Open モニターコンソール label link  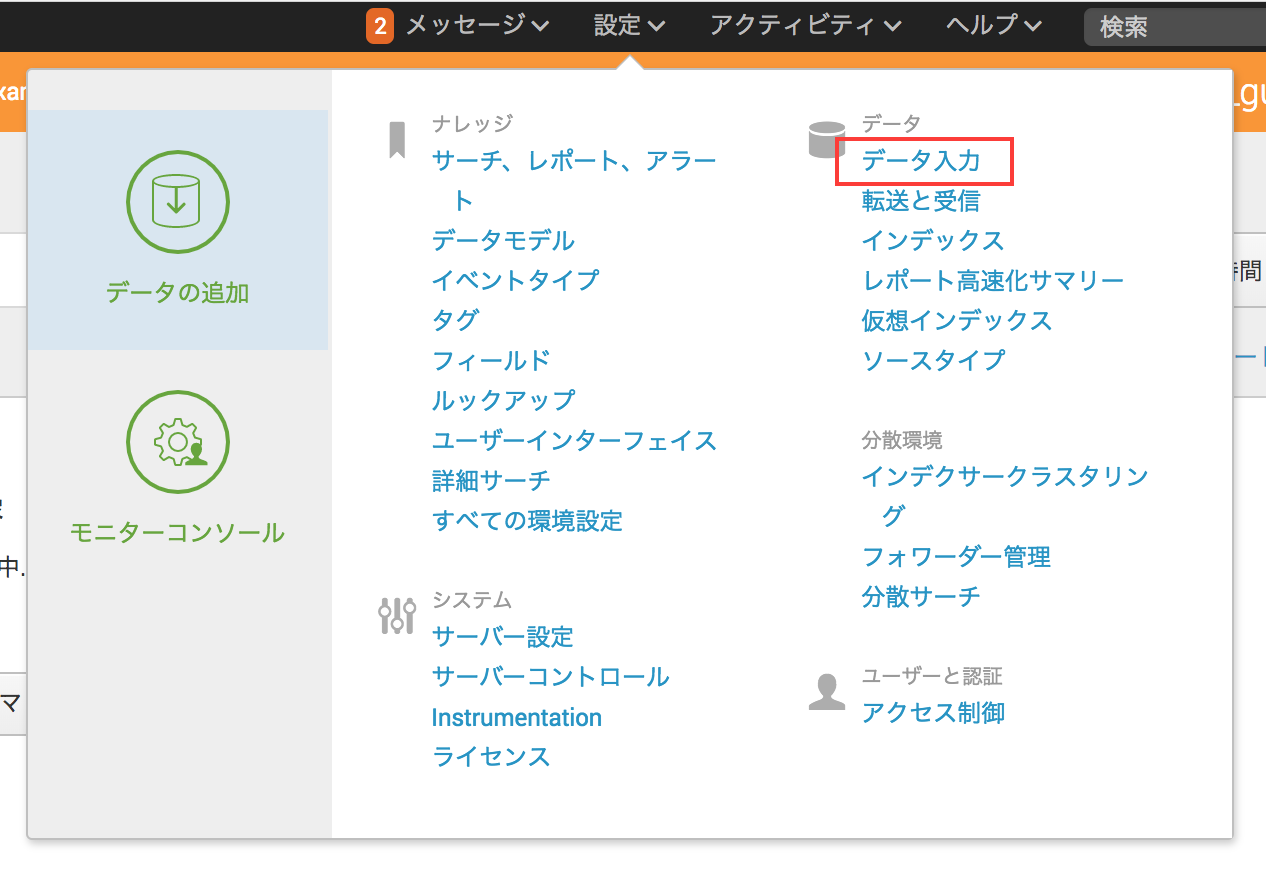coord(177,533)
